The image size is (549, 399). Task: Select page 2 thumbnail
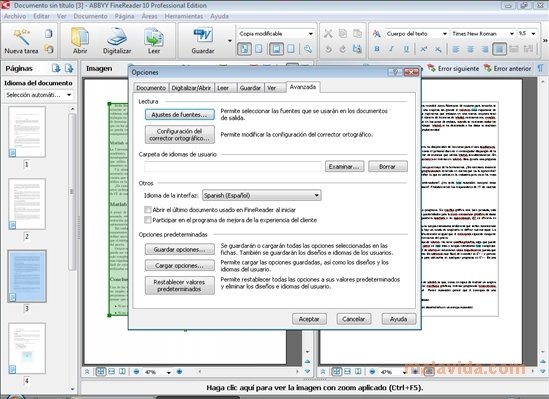click(x=27, y=204)
